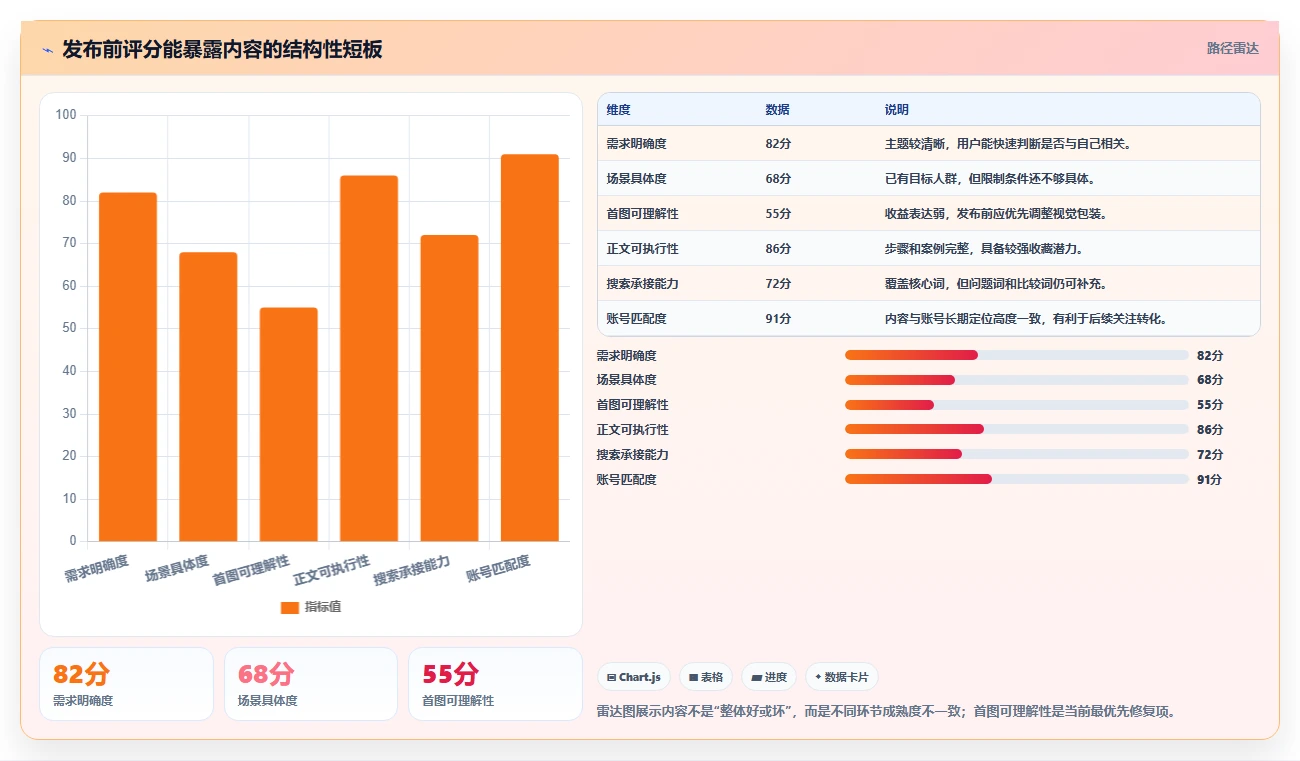Click description 内容与账号长期定位高度一致
Screen dimensions: 1300x761
1027,319
